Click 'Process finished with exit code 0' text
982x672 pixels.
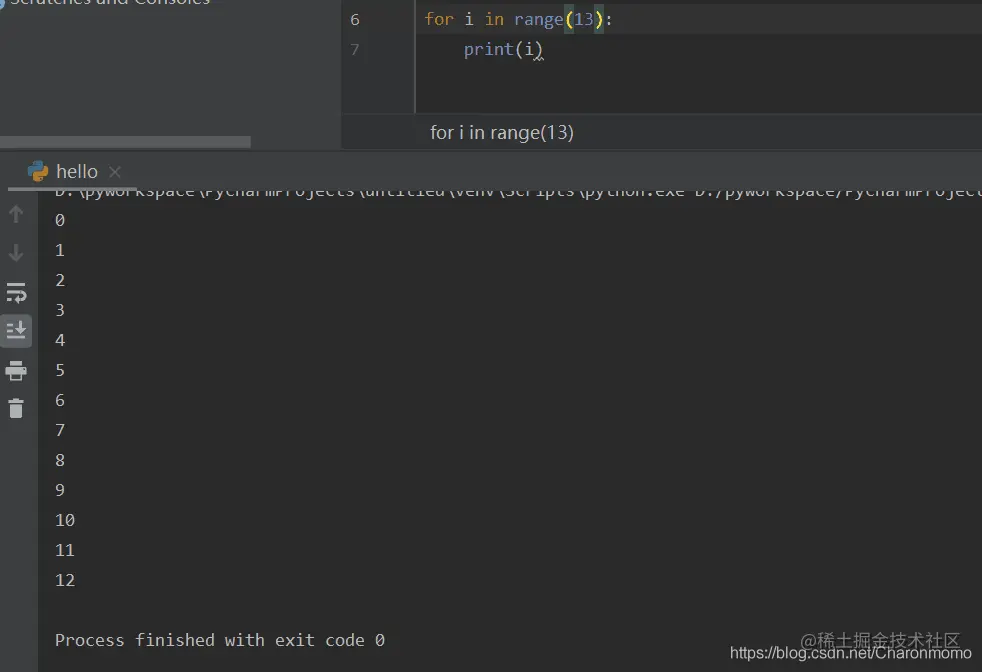(220, 640)
